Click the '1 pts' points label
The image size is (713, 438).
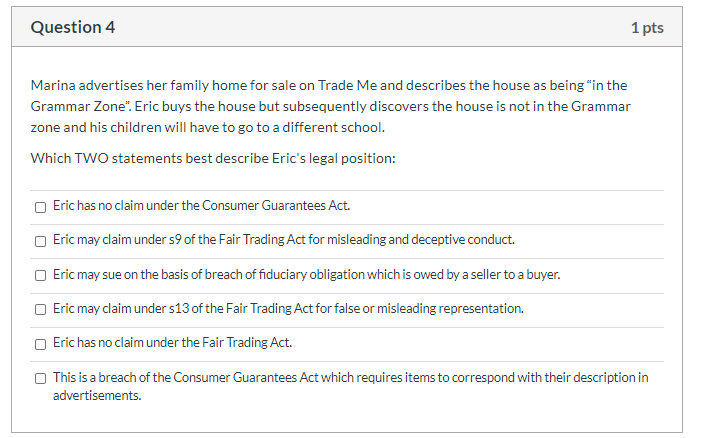[647, 28]
